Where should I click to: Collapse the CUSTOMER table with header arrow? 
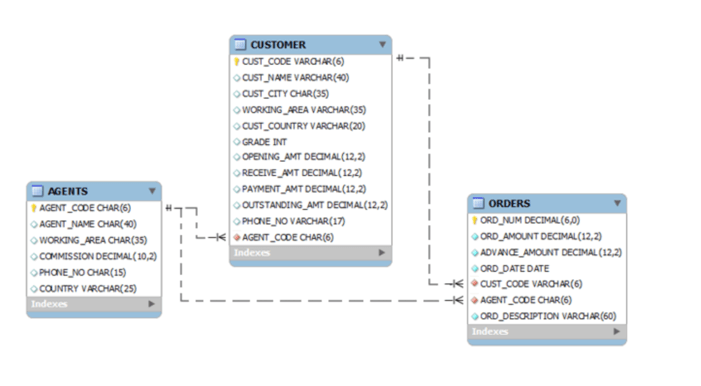pyautogui.click(x=382, y=44)
